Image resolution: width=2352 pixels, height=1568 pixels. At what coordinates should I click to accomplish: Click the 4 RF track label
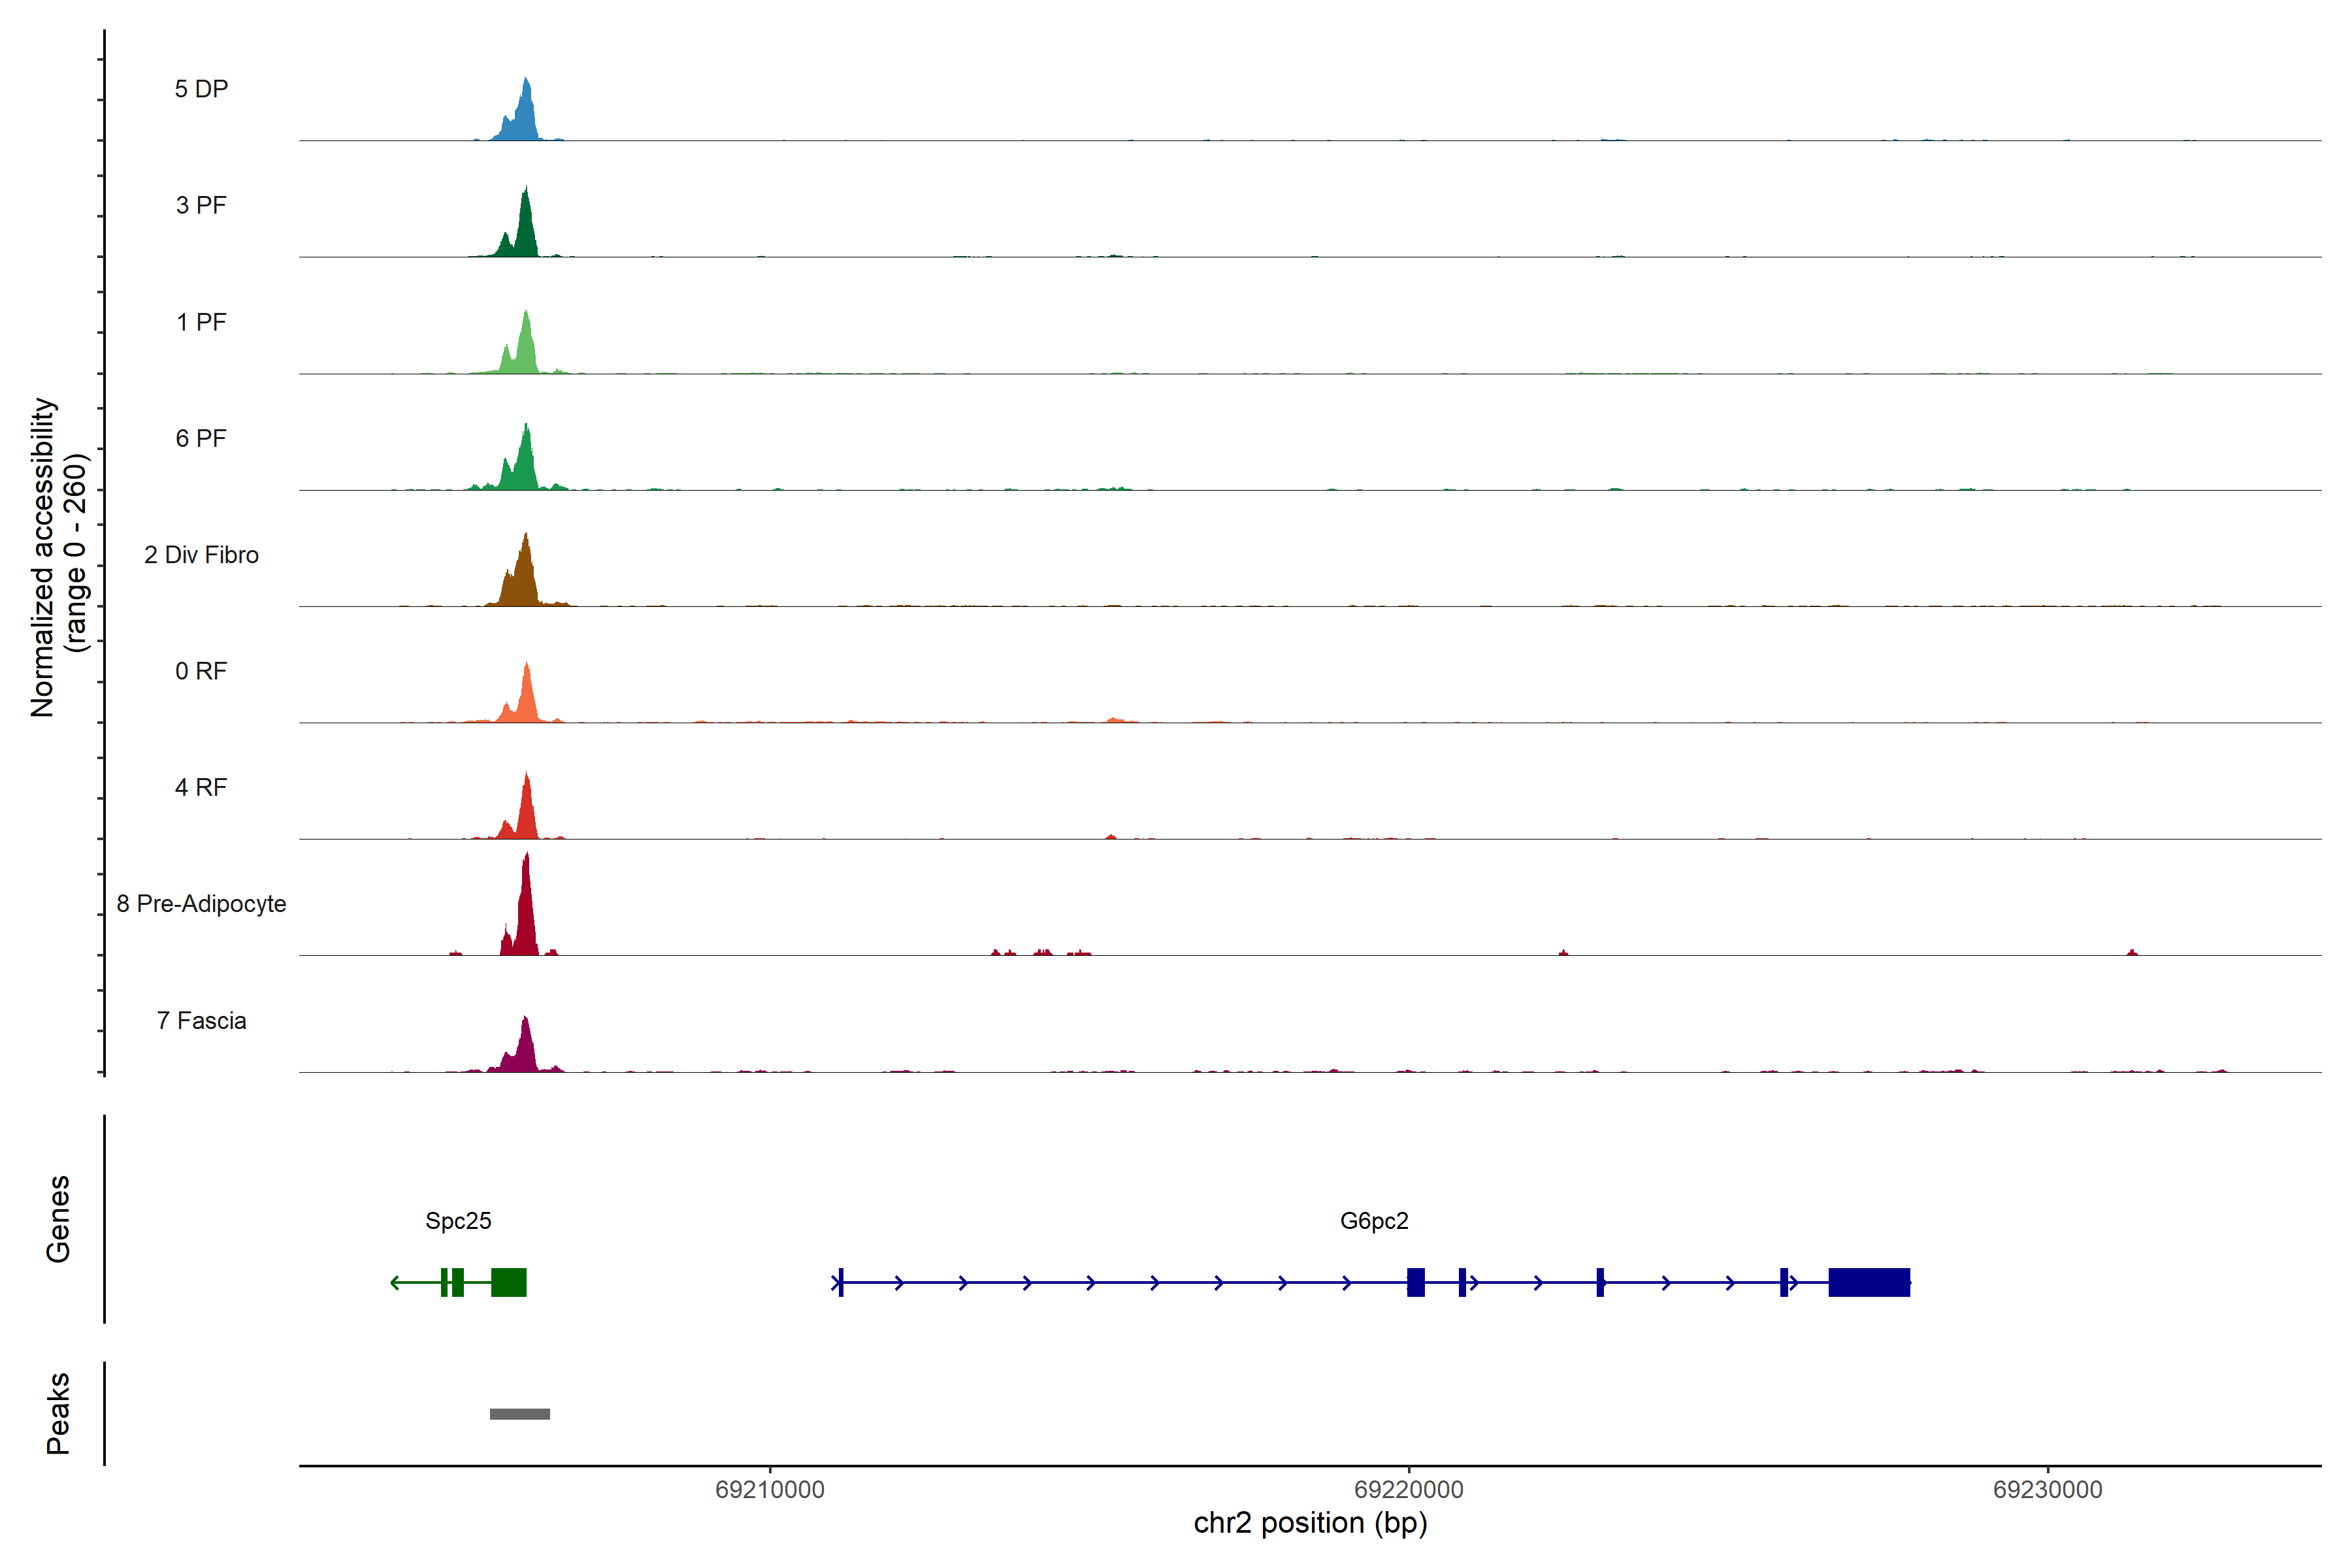point(201,787)
